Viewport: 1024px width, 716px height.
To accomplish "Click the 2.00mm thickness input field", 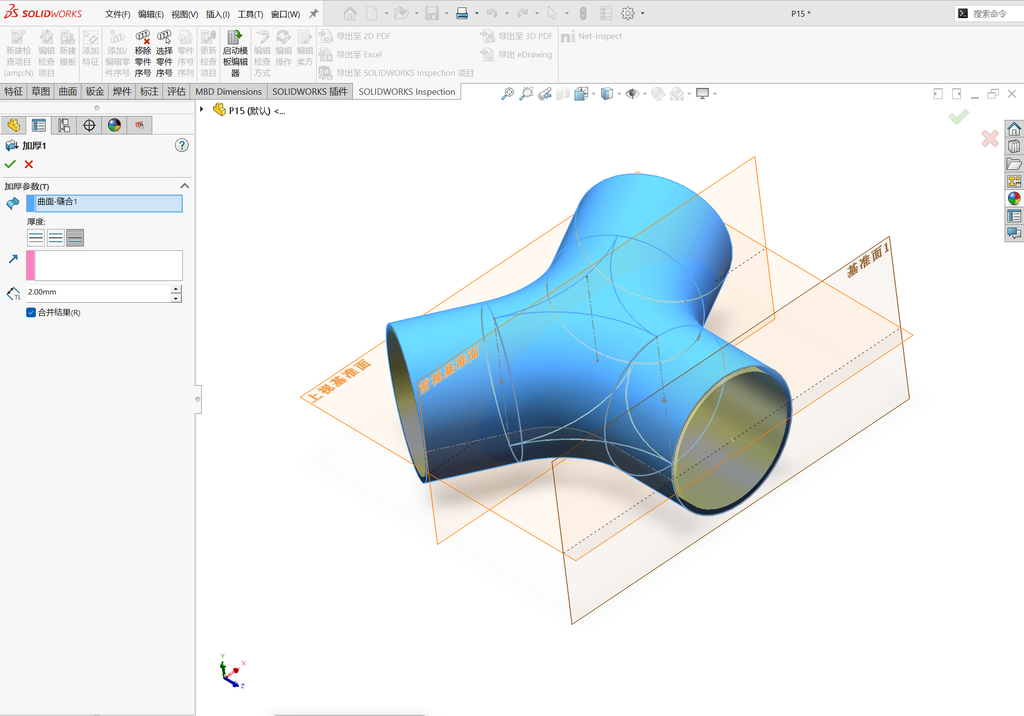I will 99,293.
